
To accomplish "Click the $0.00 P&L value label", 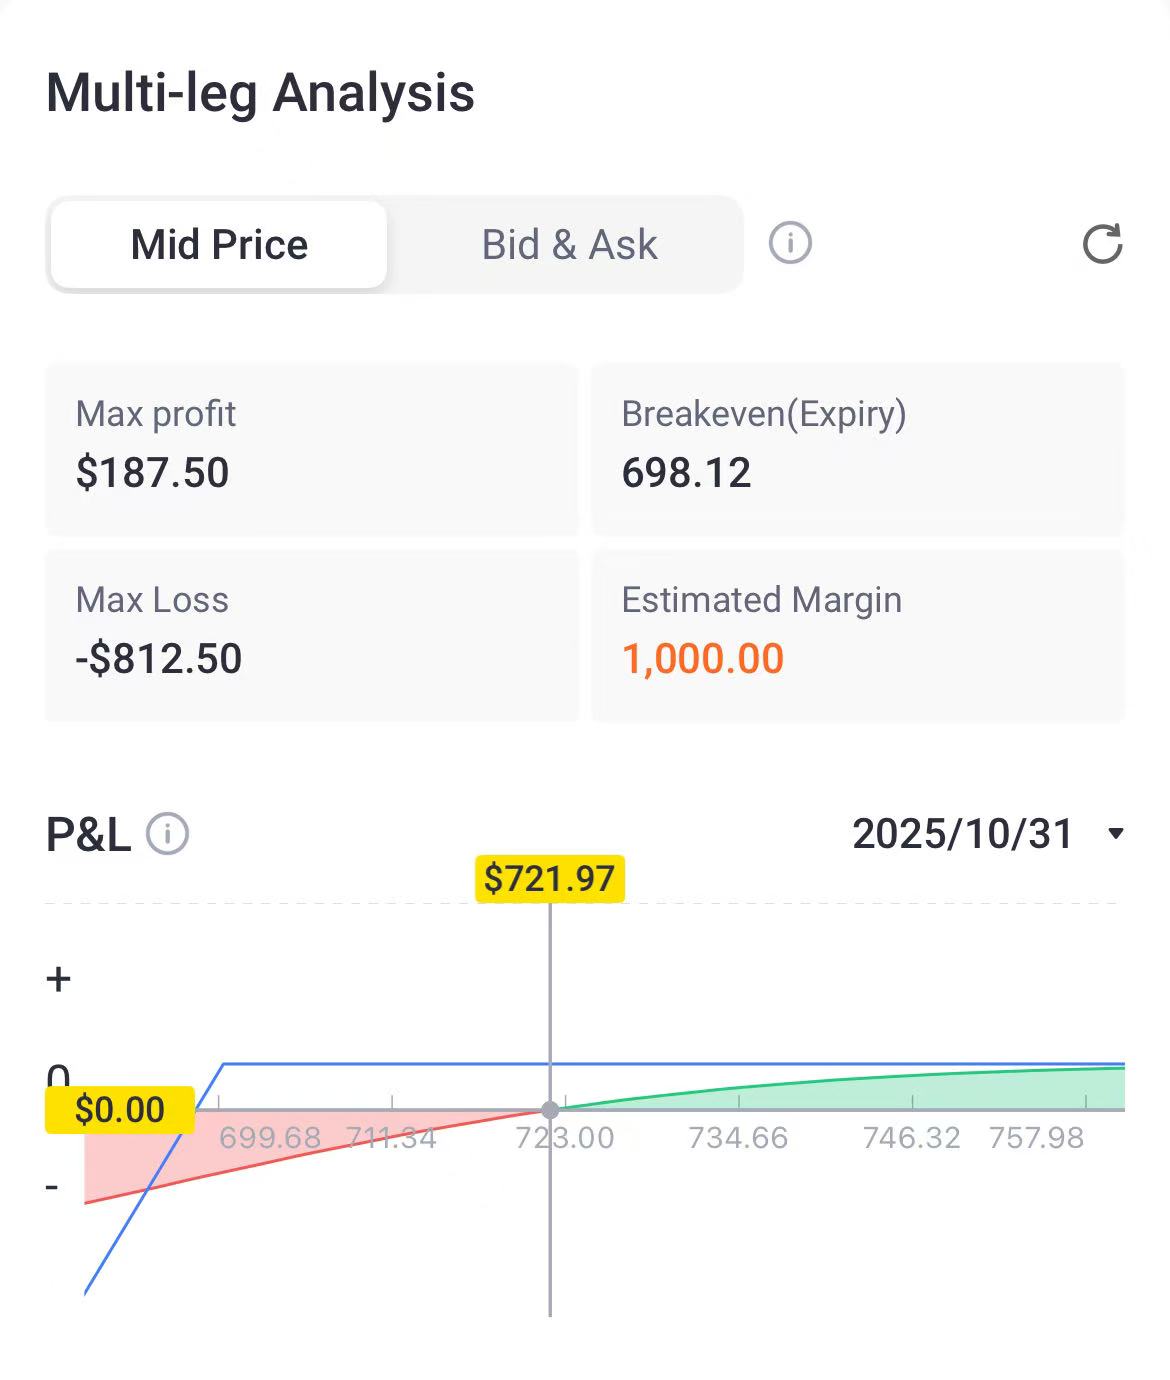I will point(120,1109).
